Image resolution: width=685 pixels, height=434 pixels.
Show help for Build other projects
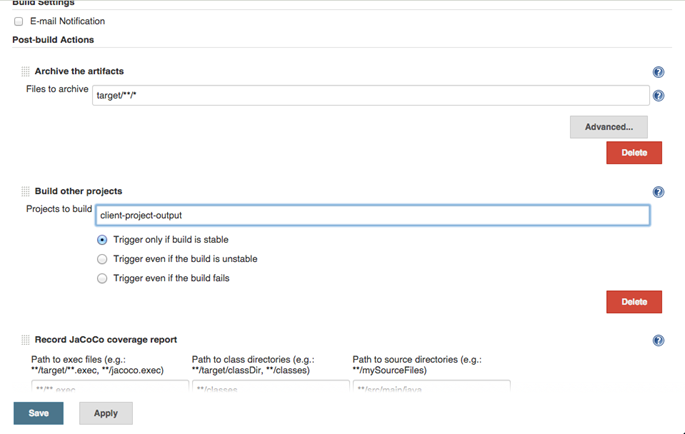point(658,192)
